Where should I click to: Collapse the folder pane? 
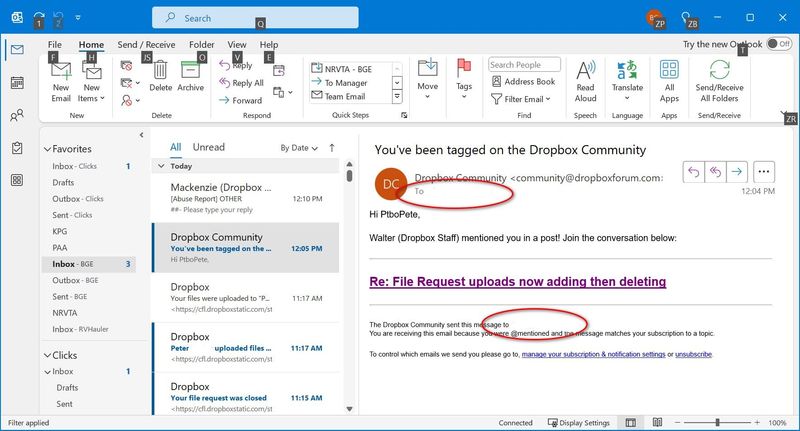141,135
